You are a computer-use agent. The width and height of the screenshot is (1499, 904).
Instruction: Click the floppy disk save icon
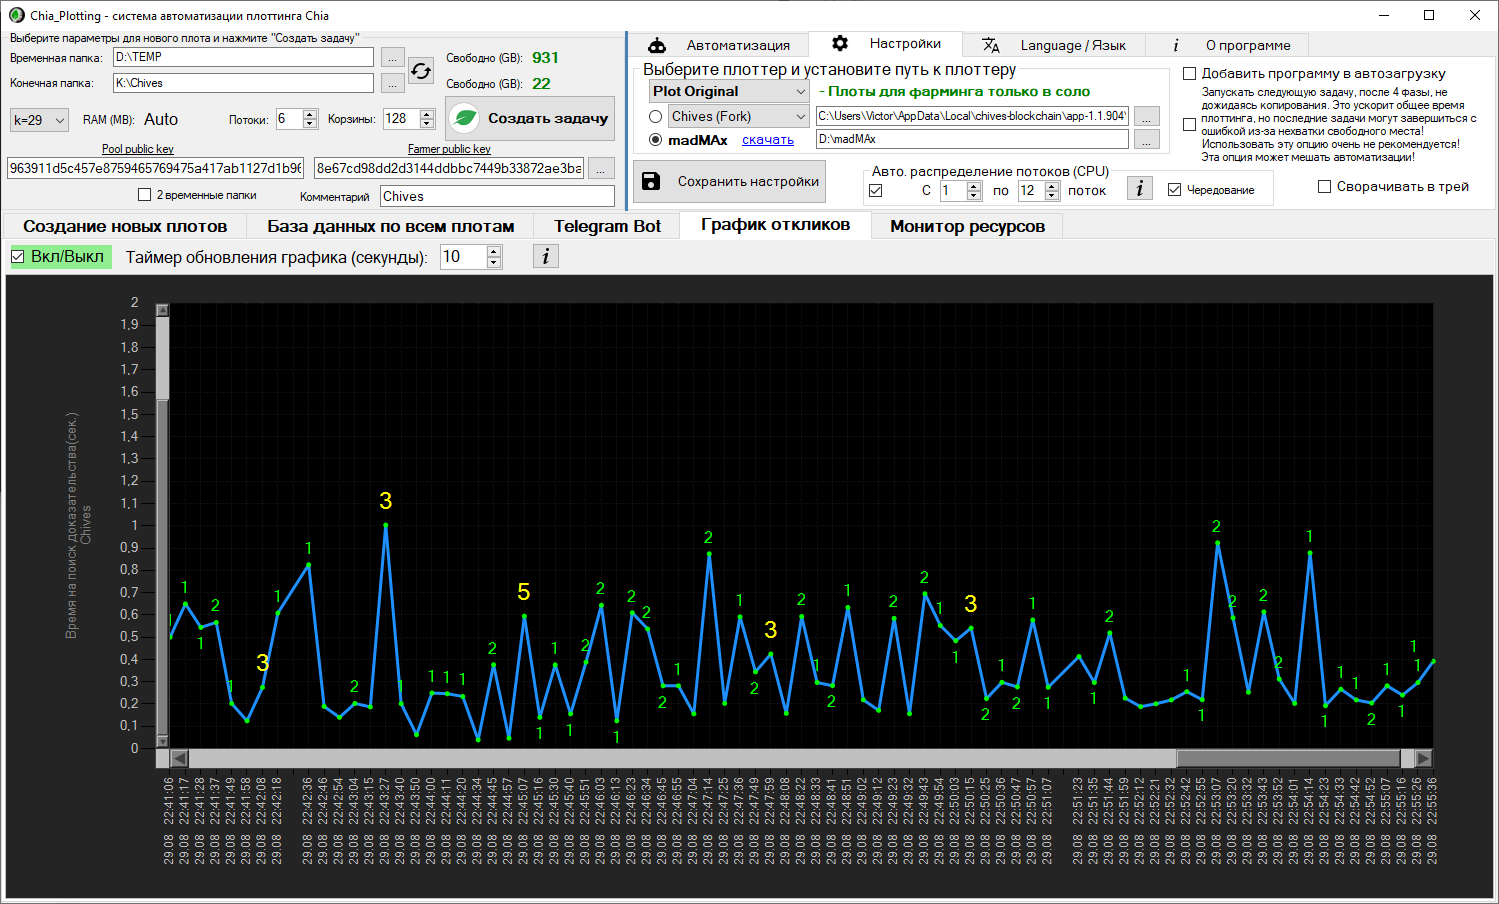pyautogui.click(x=651, y=181)
